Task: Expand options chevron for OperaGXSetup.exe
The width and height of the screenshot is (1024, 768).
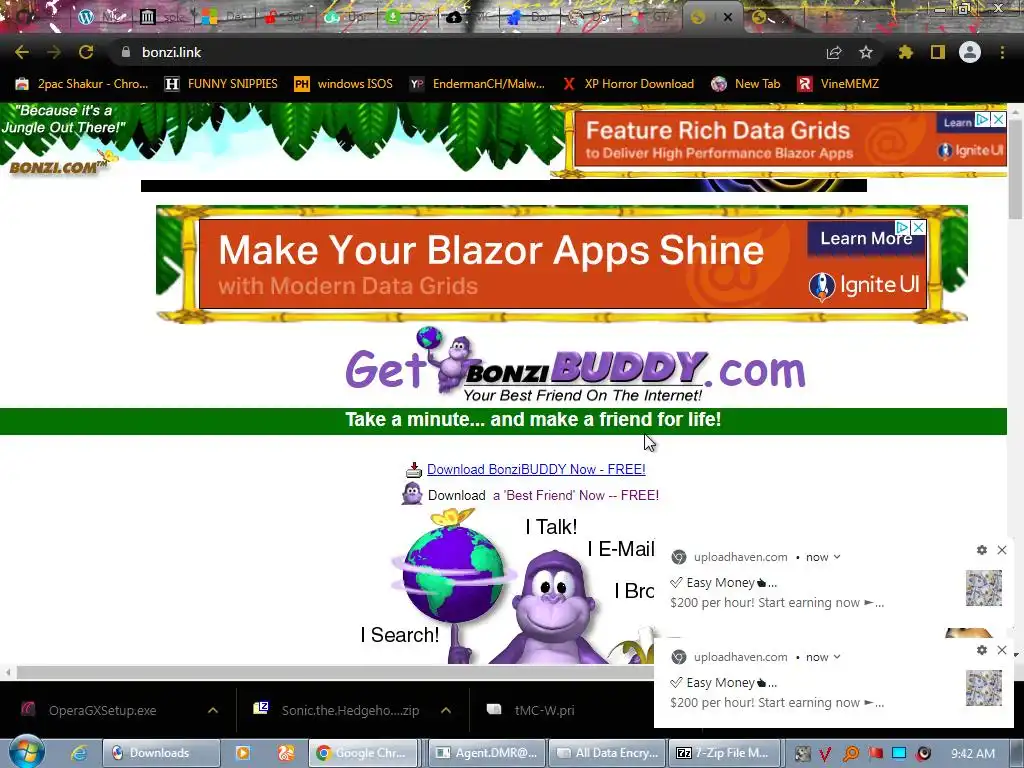Action: pos(213,711)
